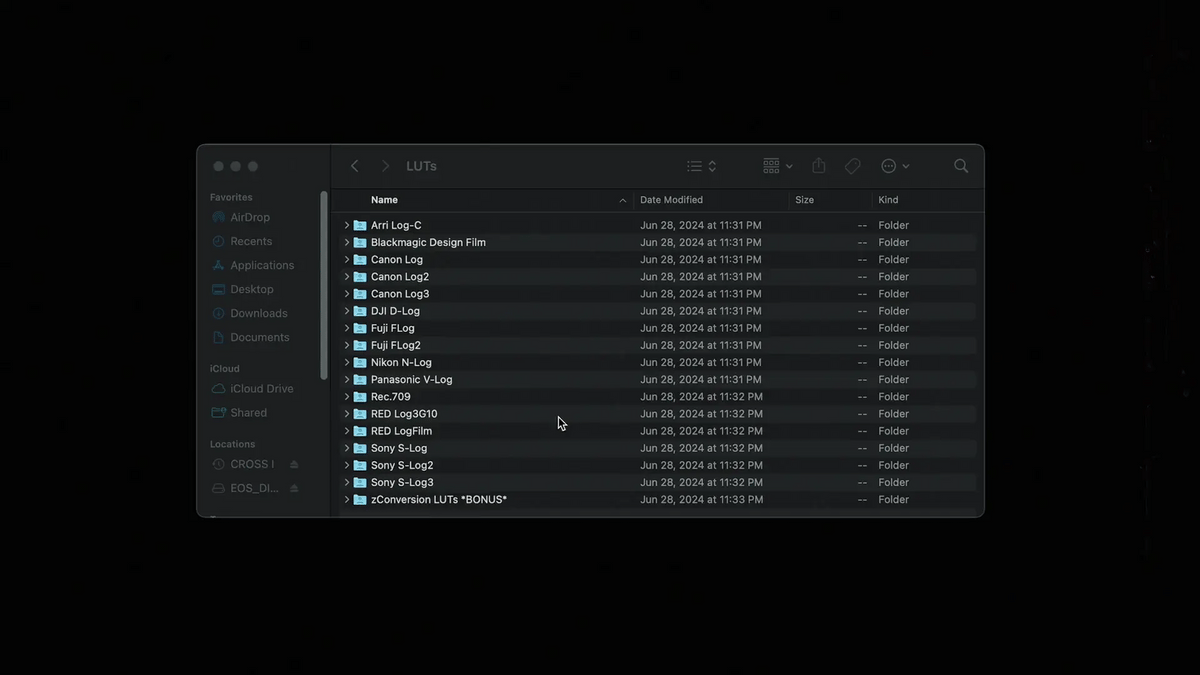Open the list view switcher
1200x675 pixels.
701,166
